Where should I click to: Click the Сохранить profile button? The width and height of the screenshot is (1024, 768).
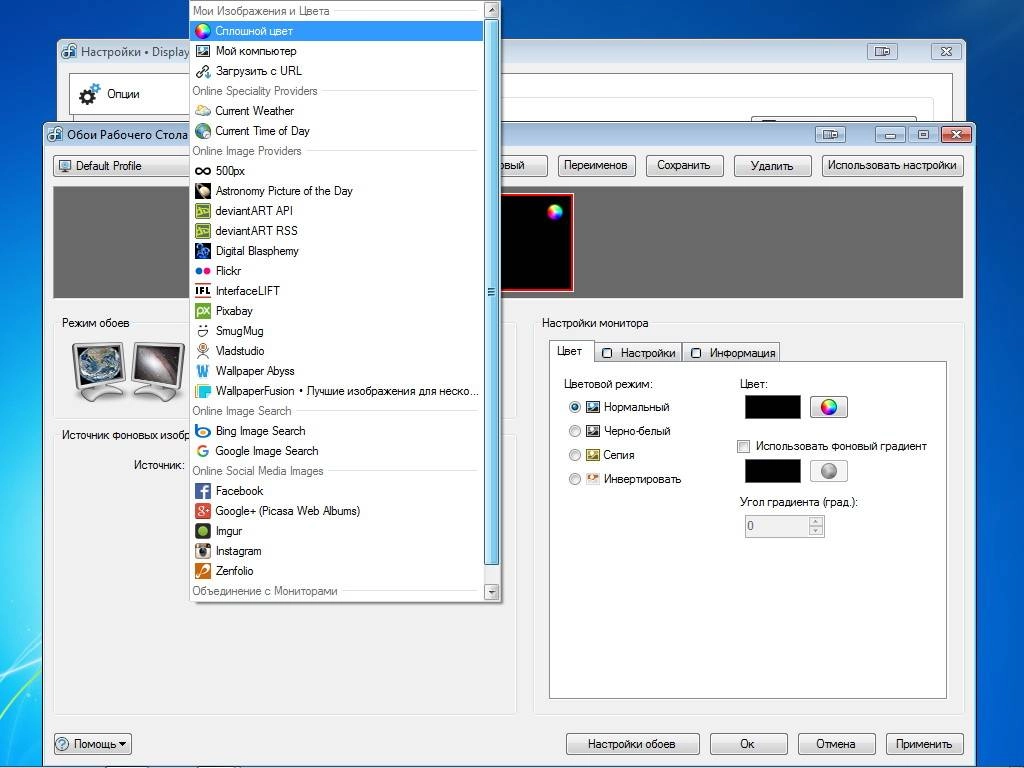point(684,166)
